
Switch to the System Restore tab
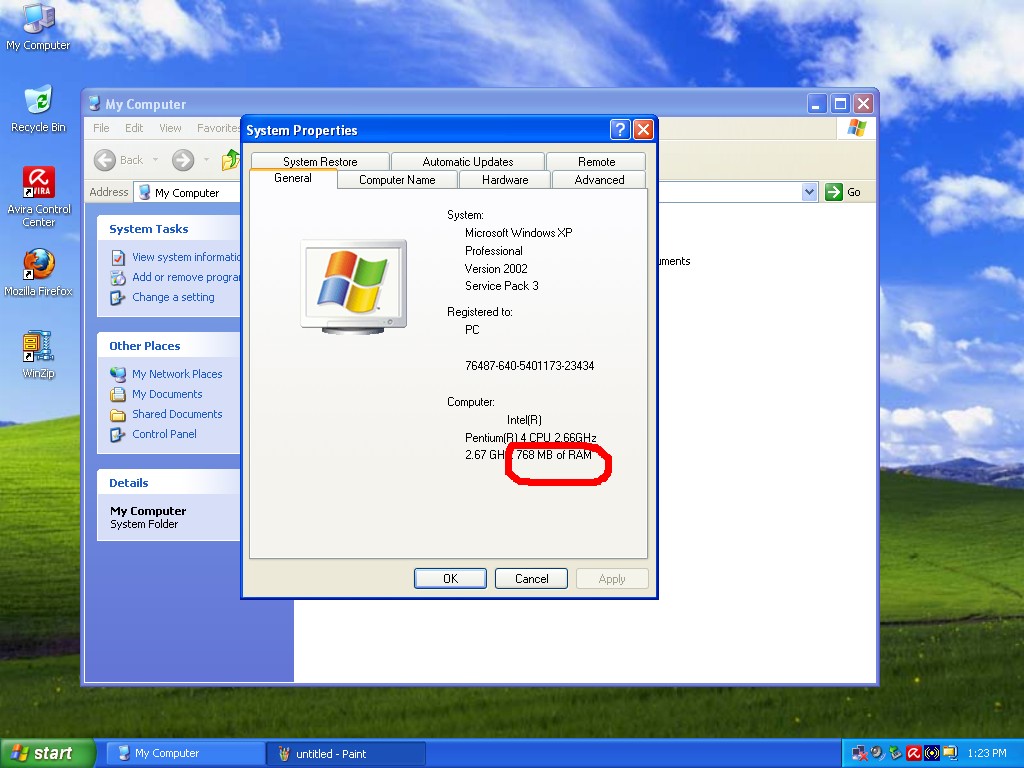click(x=320, y=161)
